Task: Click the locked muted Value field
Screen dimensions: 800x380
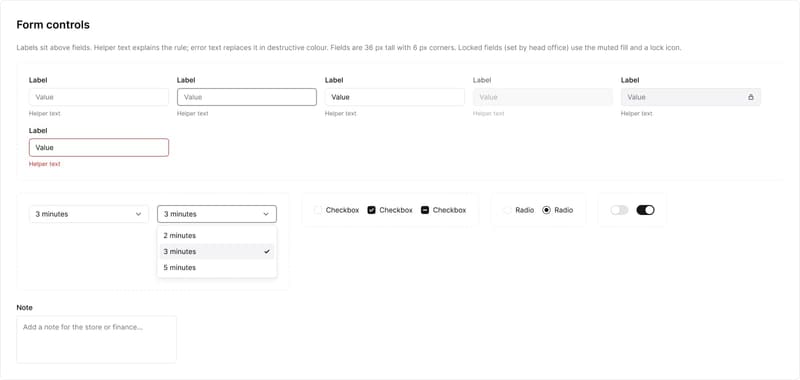Action: pyautogui.click(x=691, y=97)
